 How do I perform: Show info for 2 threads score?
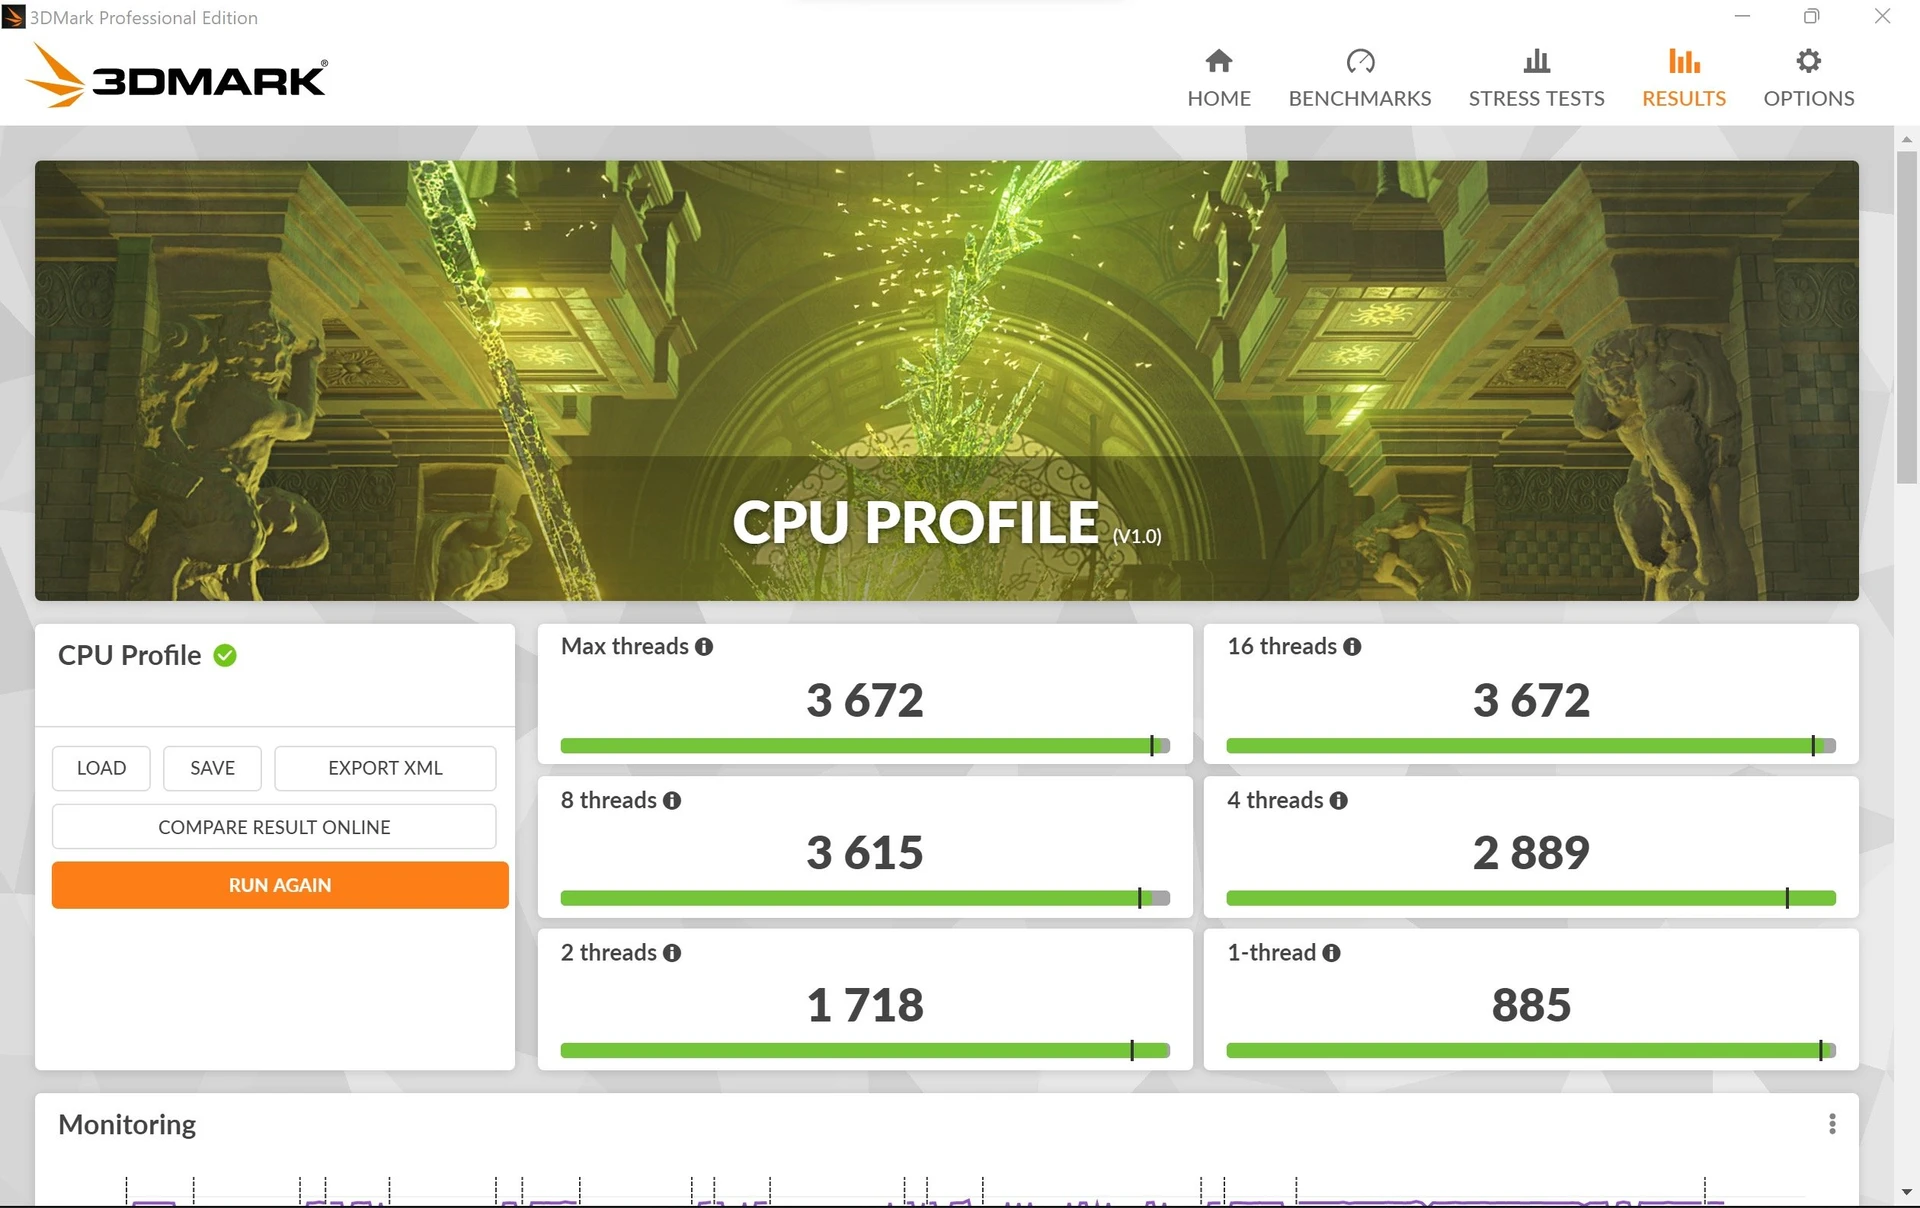coord(672,953)
